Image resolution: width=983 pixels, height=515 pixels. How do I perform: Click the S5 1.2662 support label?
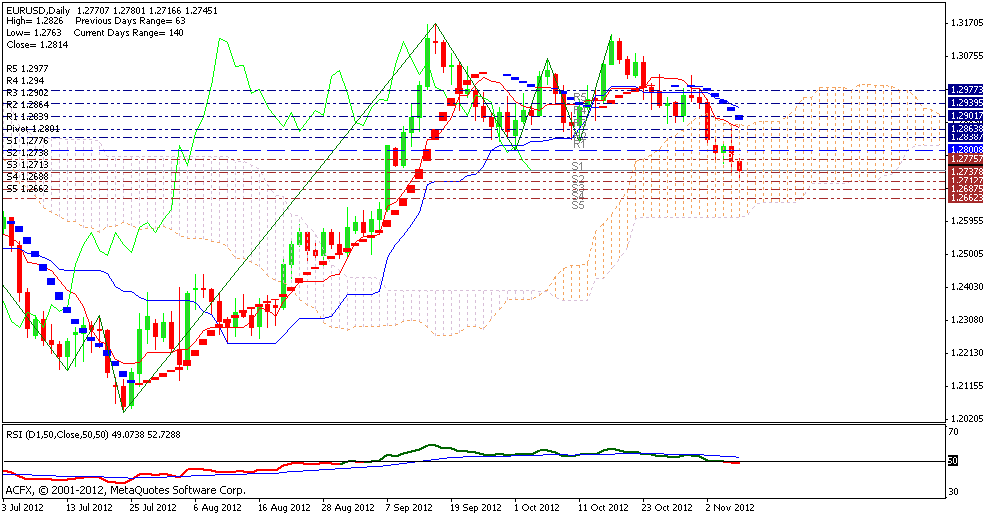[x=25, y=187]
